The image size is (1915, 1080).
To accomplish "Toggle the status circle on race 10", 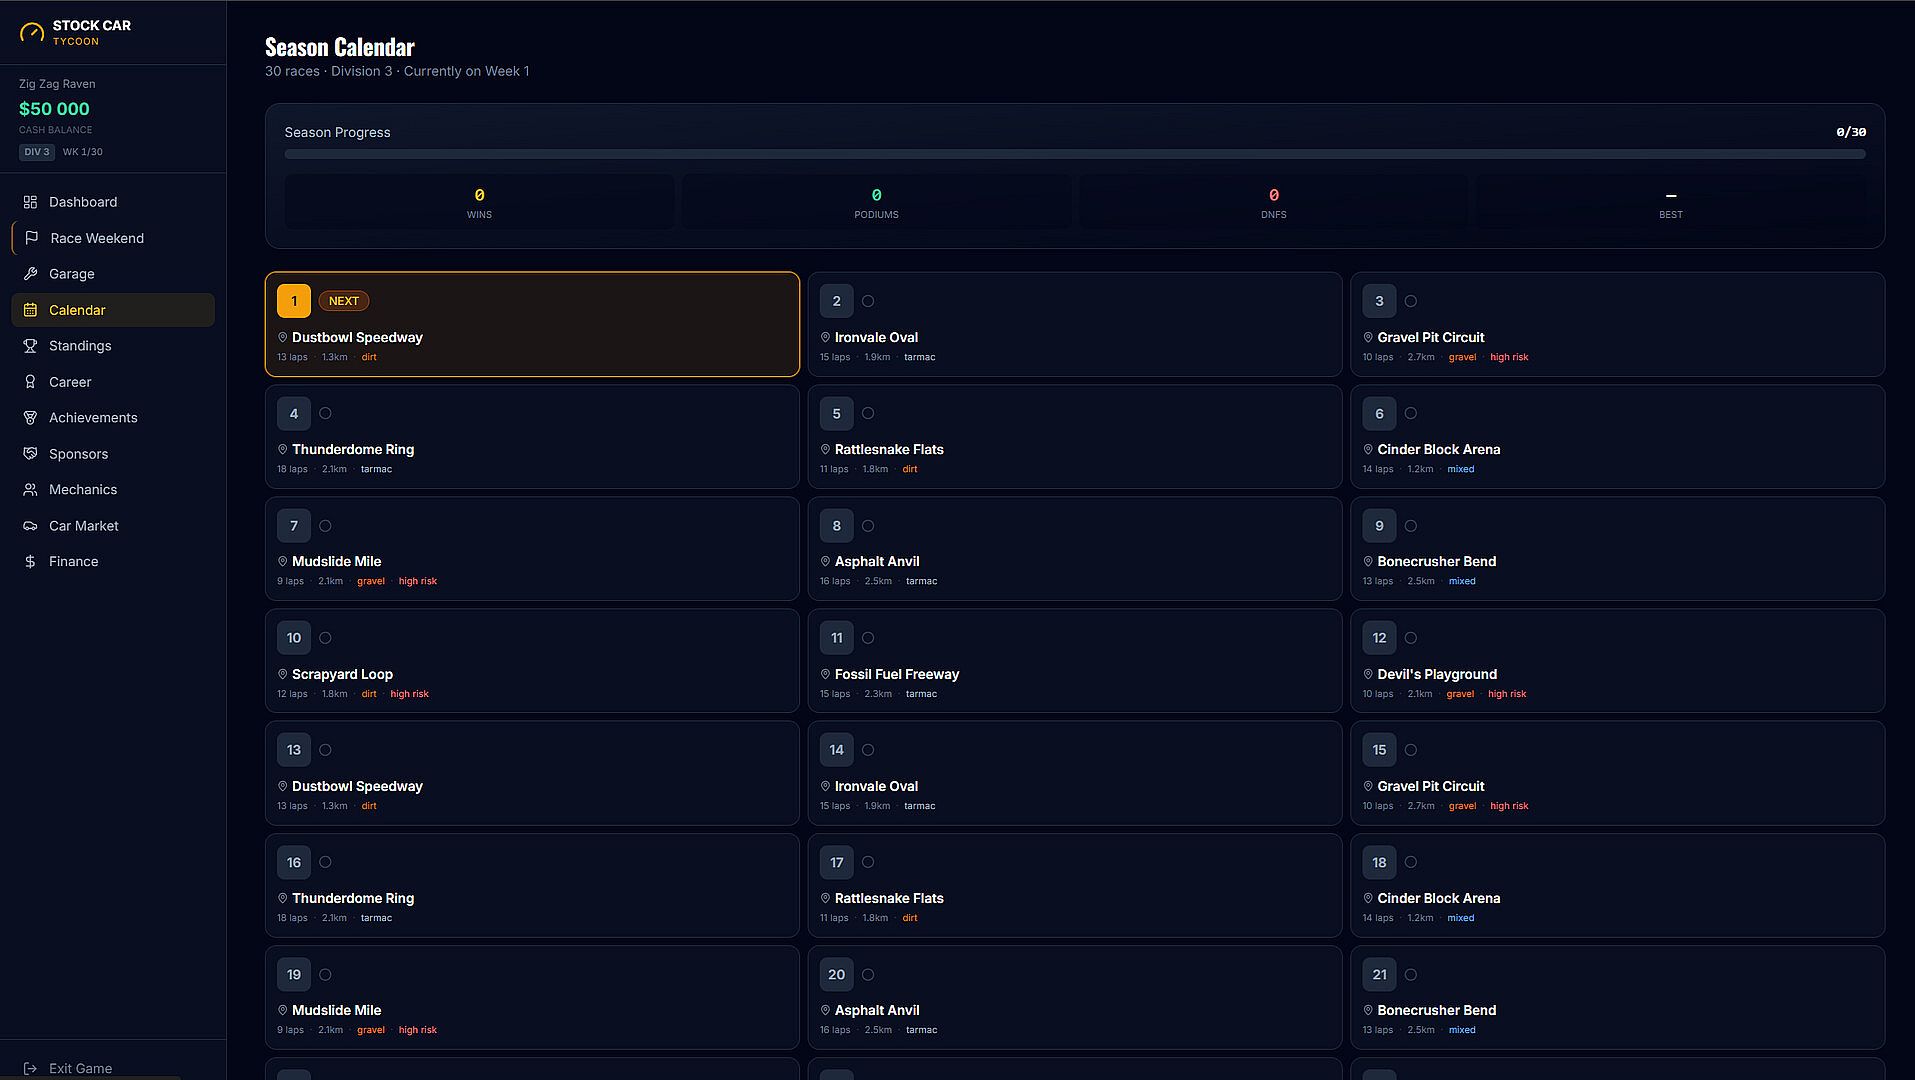I will [325, 638].
